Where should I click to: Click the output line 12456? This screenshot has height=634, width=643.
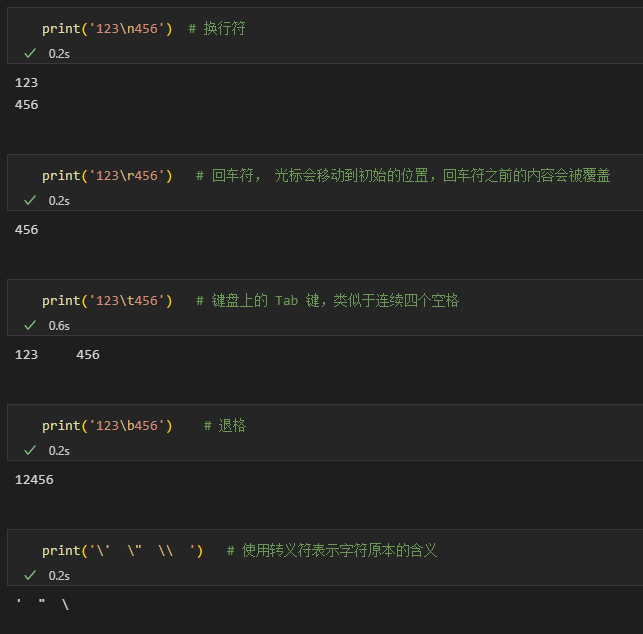coord(34,480)
